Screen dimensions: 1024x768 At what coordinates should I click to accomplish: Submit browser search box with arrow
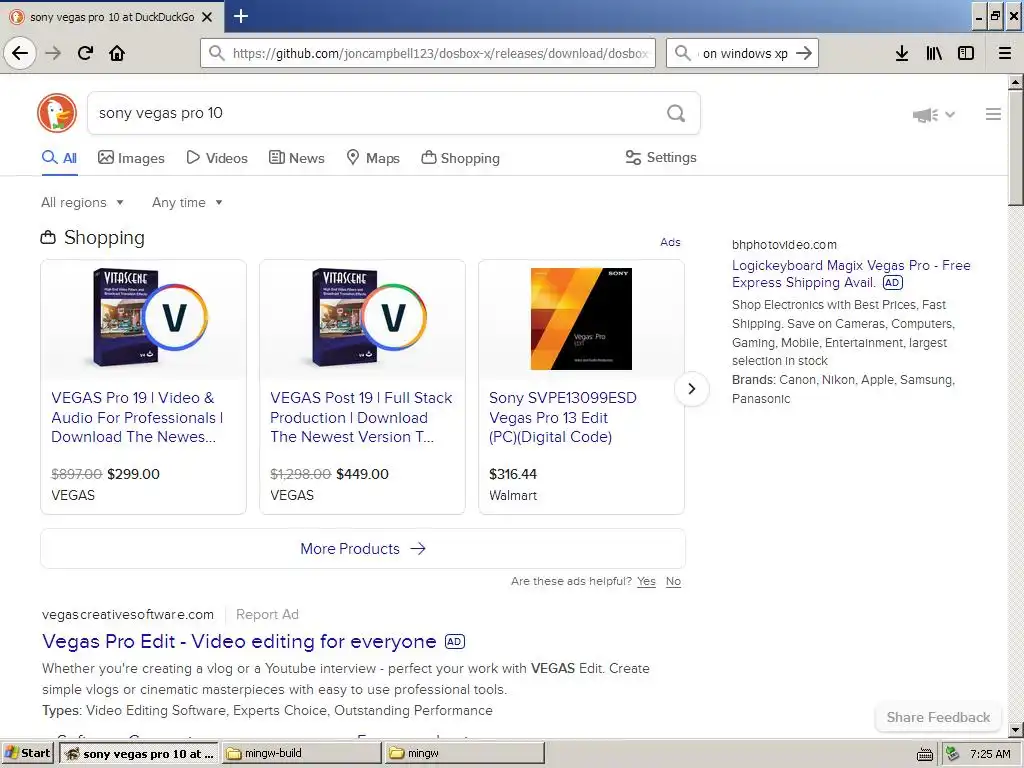point(804,53)
